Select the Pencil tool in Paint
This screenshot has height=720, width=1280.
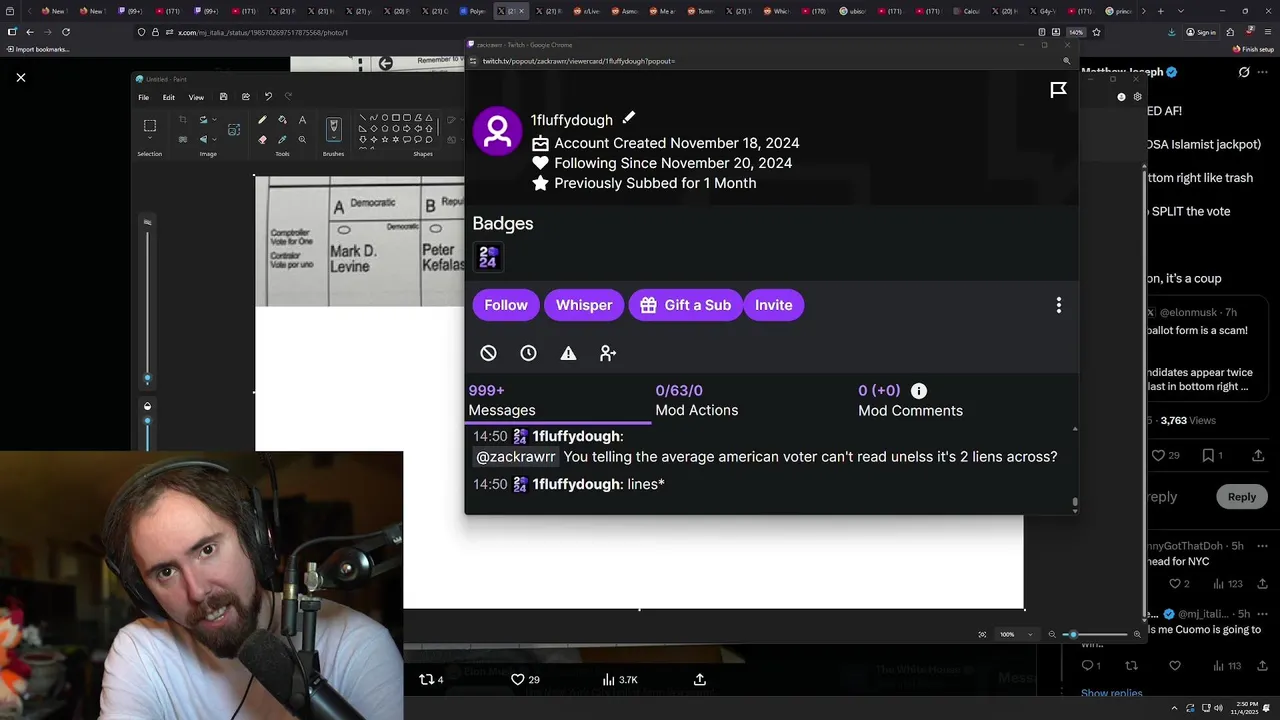point(262,120)
